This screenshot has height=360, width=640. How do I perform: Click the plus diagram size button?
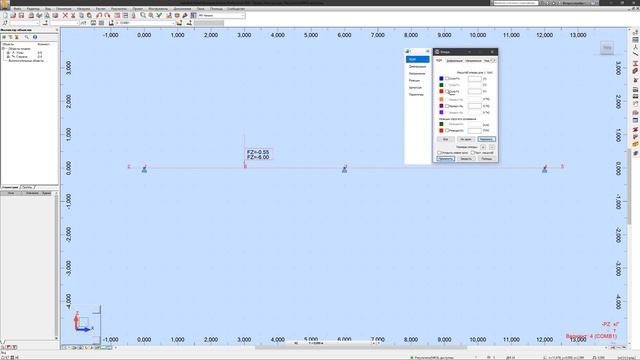pyautogui.click(x=483, y=147)
